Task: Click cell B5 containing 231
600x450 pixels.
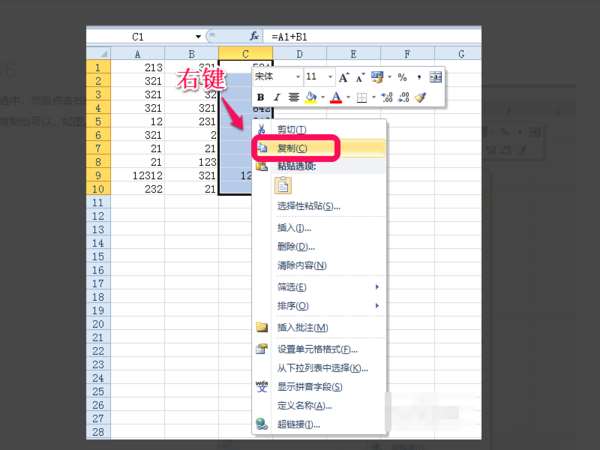Action: 192,122
